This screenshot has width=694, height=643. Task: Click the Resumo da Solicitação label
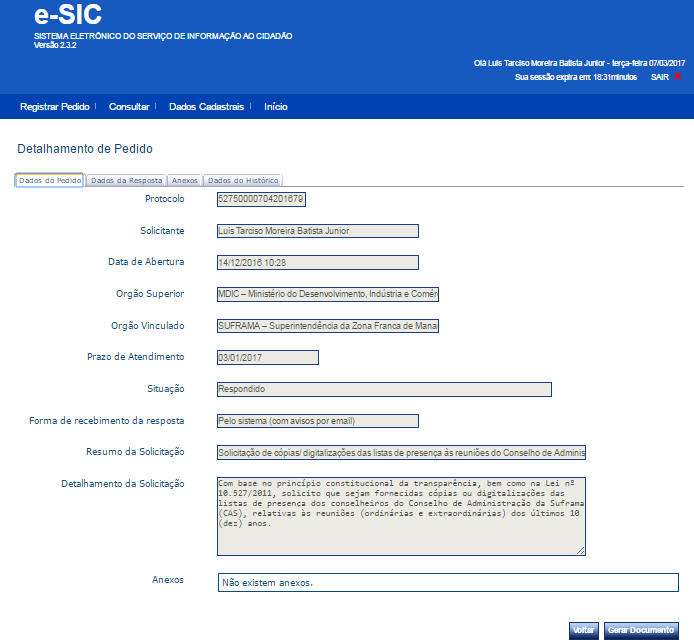coord(135,452)
